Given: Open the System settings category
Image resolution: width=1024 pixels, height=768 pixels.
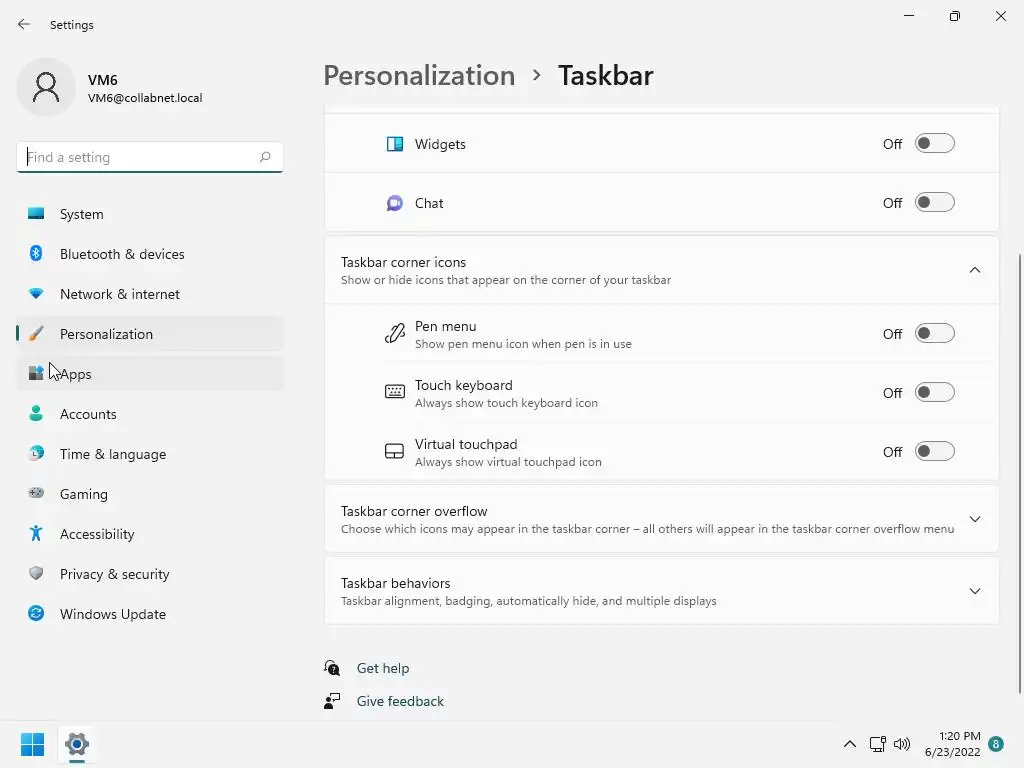Looking at the screenshot, I should pos(82,214).
